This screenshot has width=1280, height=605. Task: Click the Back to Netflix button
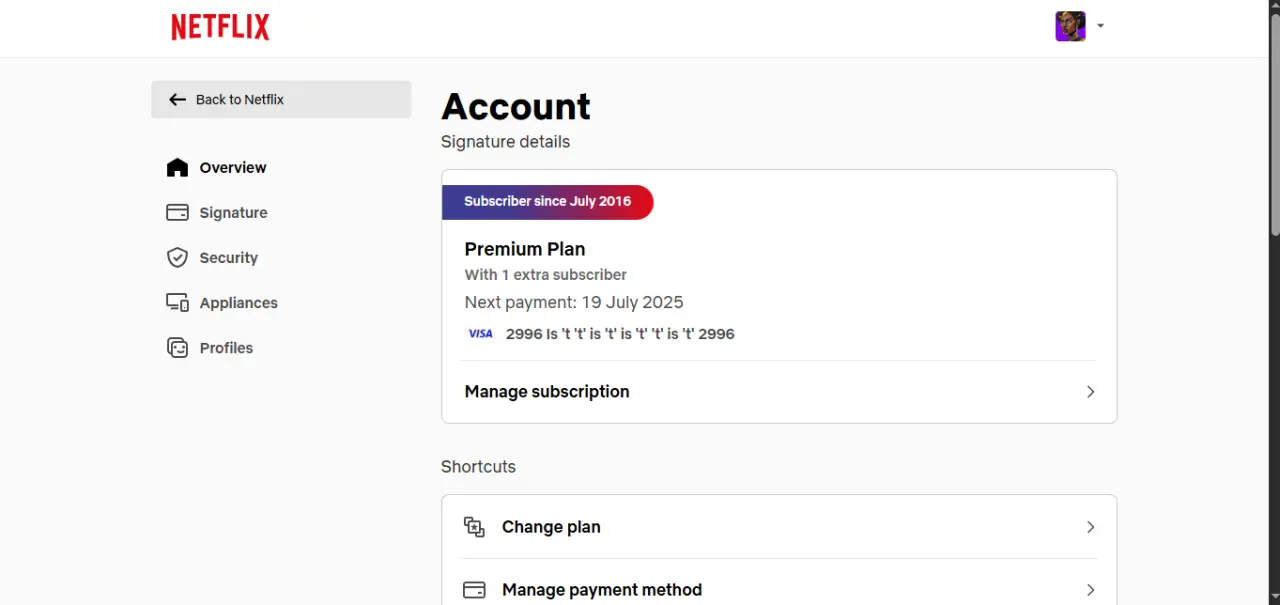pos(281,99)
